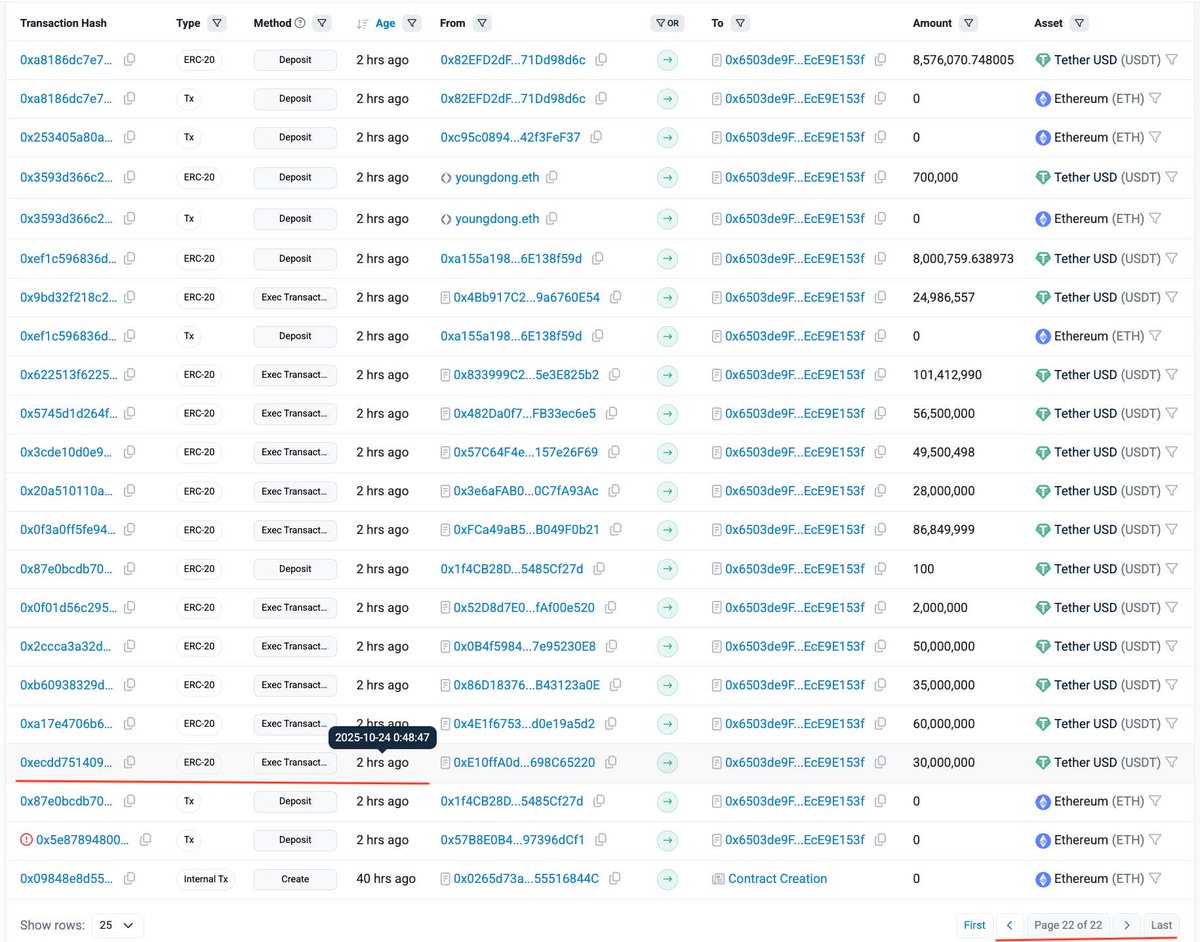Filter by To column
1200x942 pixels.
click(740, 23)
